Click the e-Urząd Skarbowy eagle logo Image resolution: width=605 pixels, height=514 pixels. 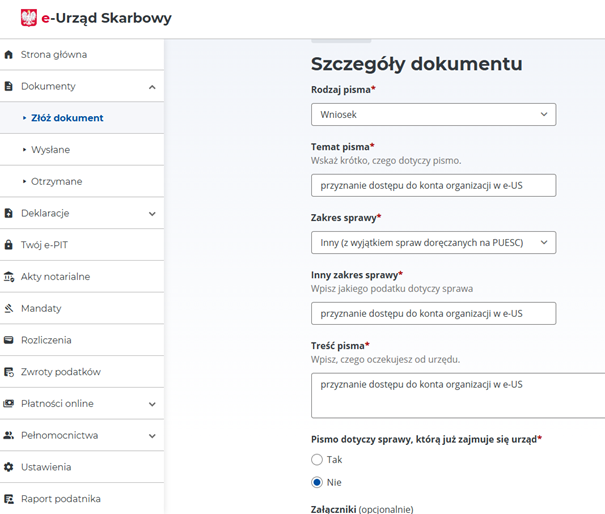(29, 18)
